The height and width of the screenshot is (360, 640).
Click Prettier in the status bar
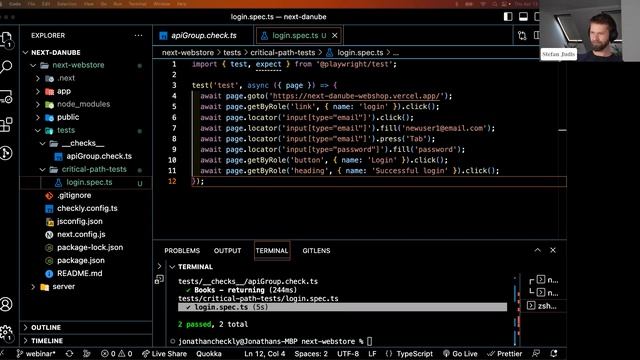tap(504, 354)
